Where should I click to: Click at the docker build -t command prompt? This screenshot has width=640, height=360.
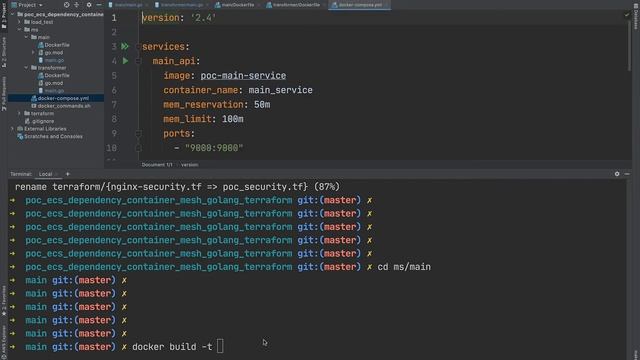172,347
